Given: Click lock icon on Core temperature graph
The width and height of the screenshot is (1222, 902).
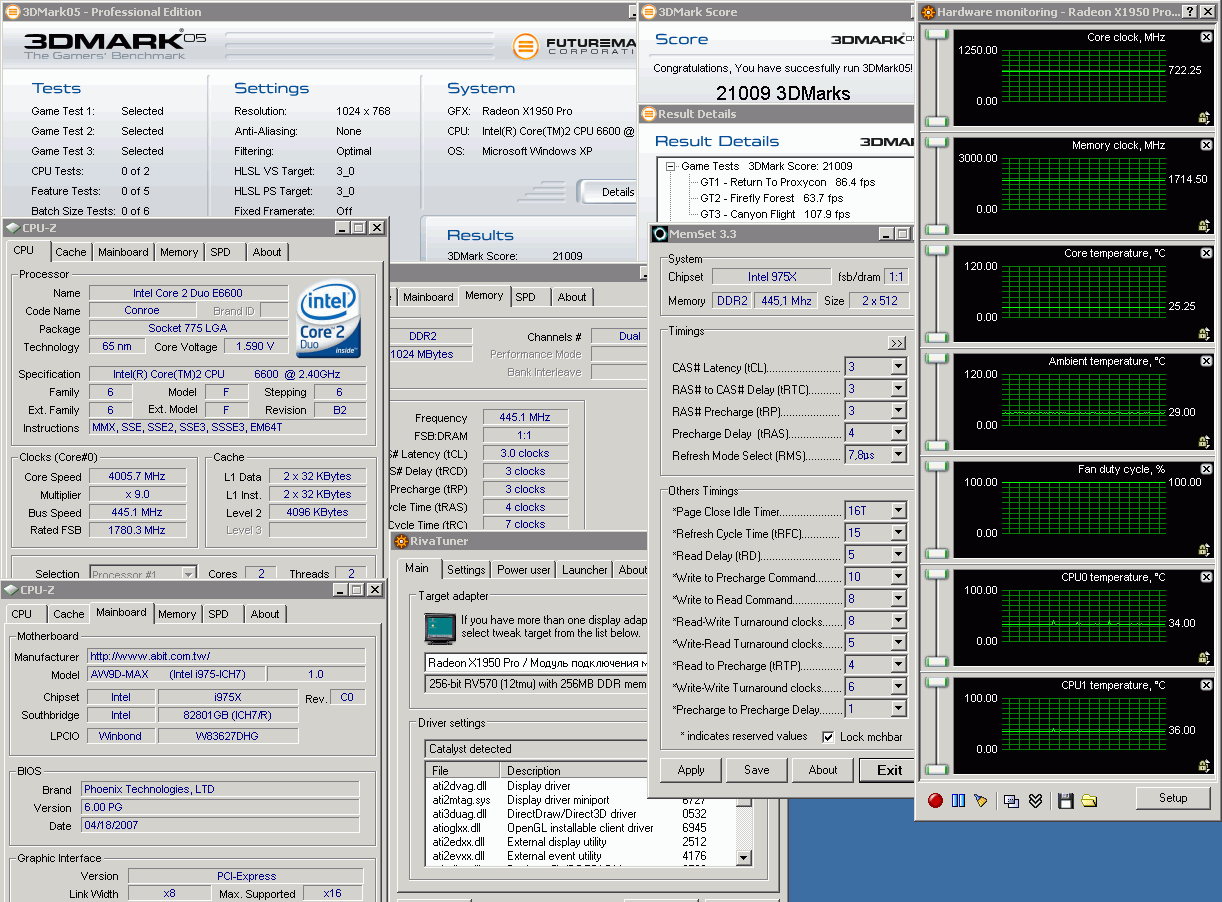Looking at the screenshot, I should click(1205, 334).
